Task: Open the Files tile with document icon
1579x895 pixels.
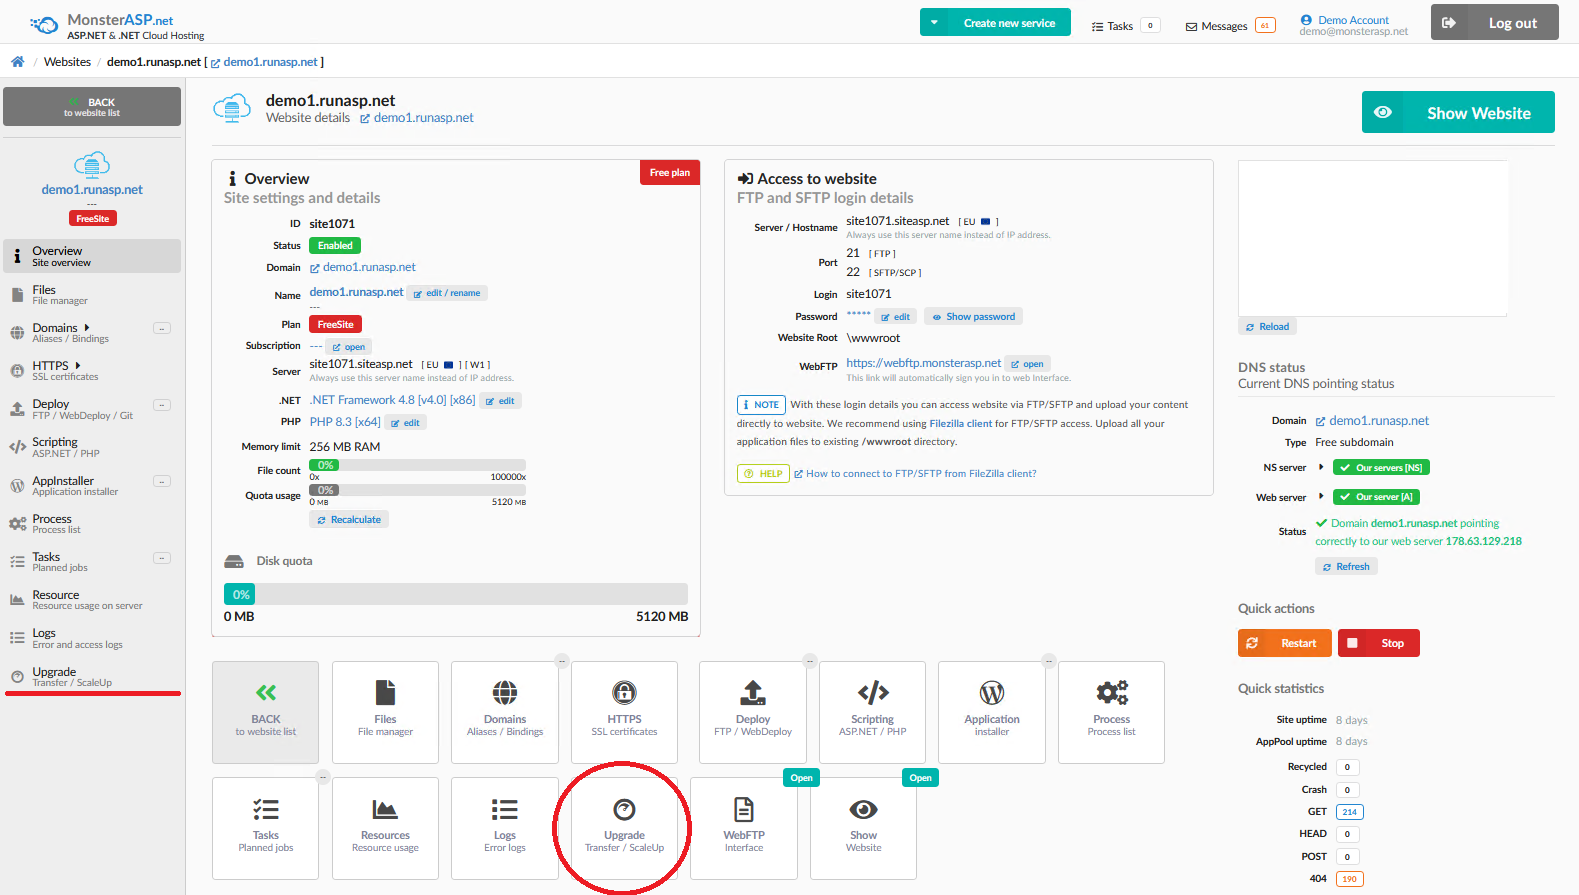Action: click(385, 712)
